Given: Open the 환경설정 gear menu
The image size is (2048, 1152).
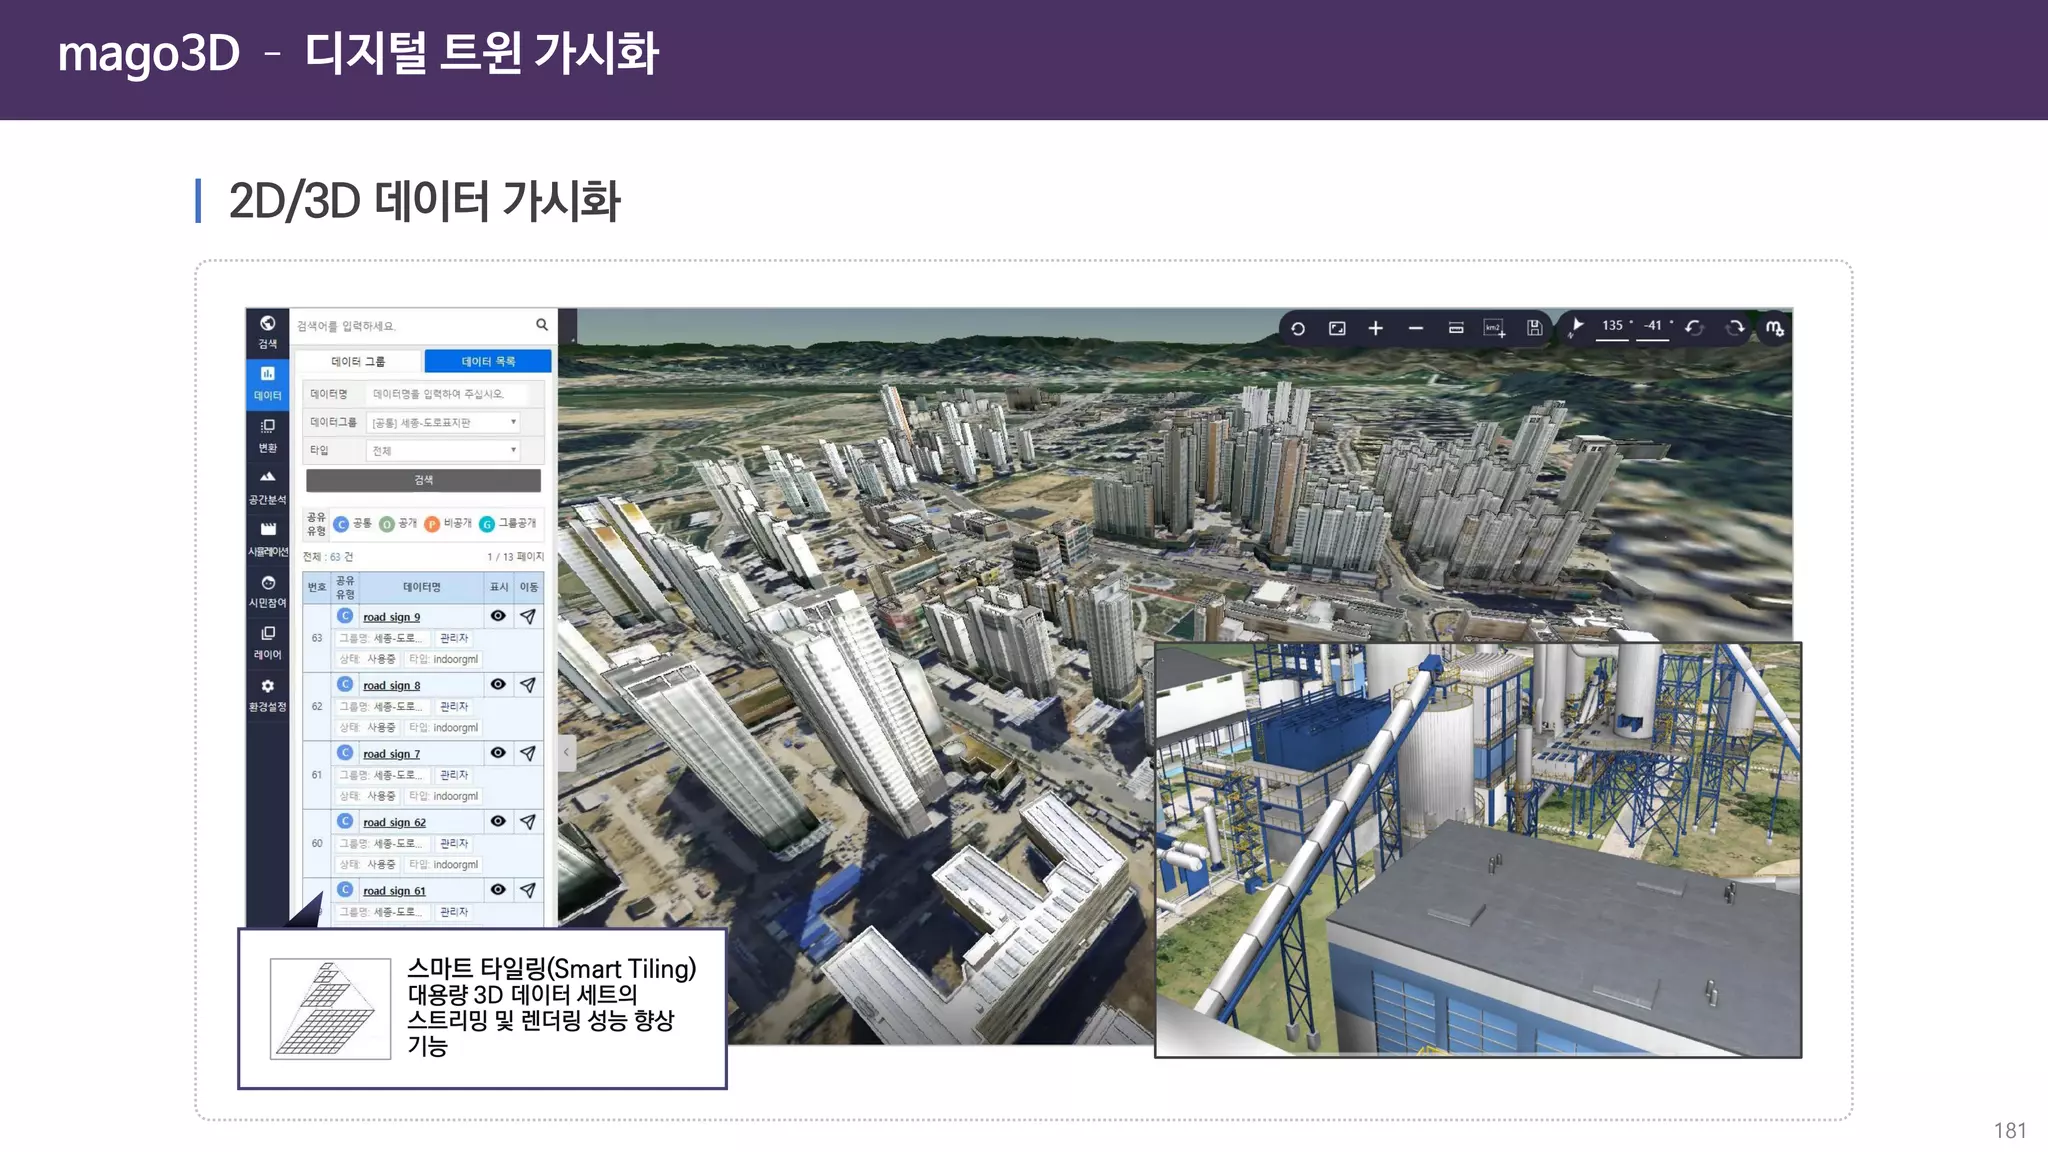Looking at the screenshot, I should (x=267, y=695).
